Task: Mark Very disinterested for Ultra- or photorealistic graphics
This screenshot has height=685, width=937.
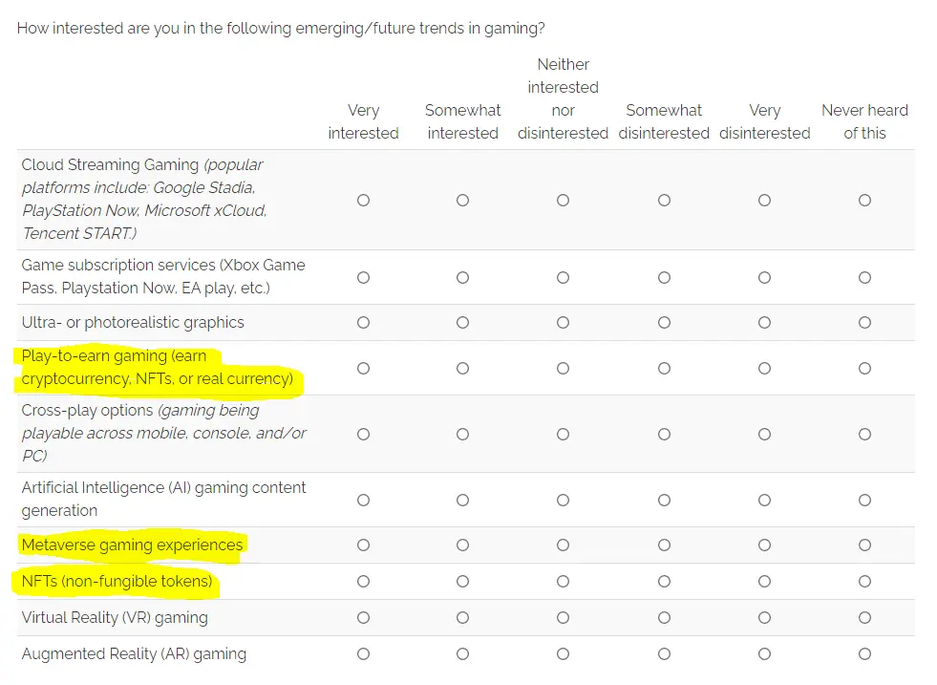Action: (764, 322)
